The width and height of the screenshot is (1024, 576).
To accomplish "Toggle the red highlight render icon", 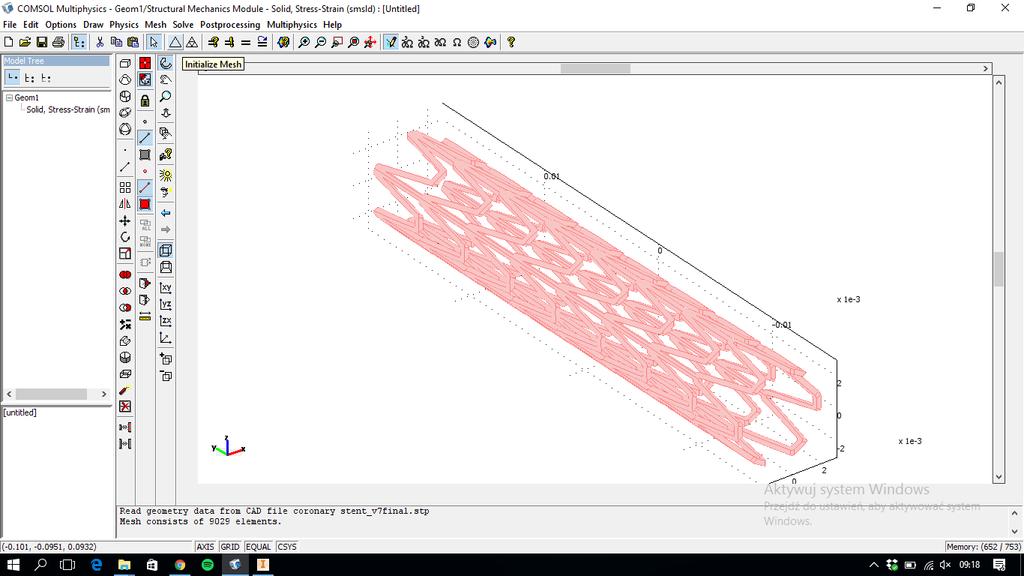I will click(x=145, y=63).
